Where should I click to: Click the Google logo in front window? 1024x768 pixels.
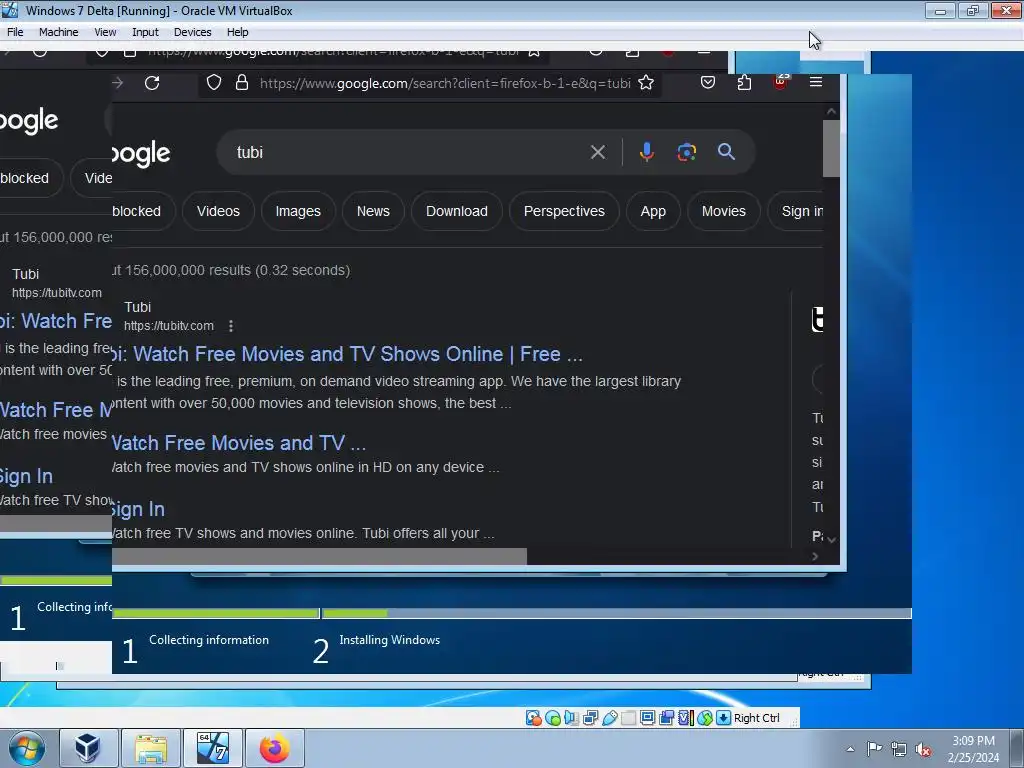[x=141, y=153]
